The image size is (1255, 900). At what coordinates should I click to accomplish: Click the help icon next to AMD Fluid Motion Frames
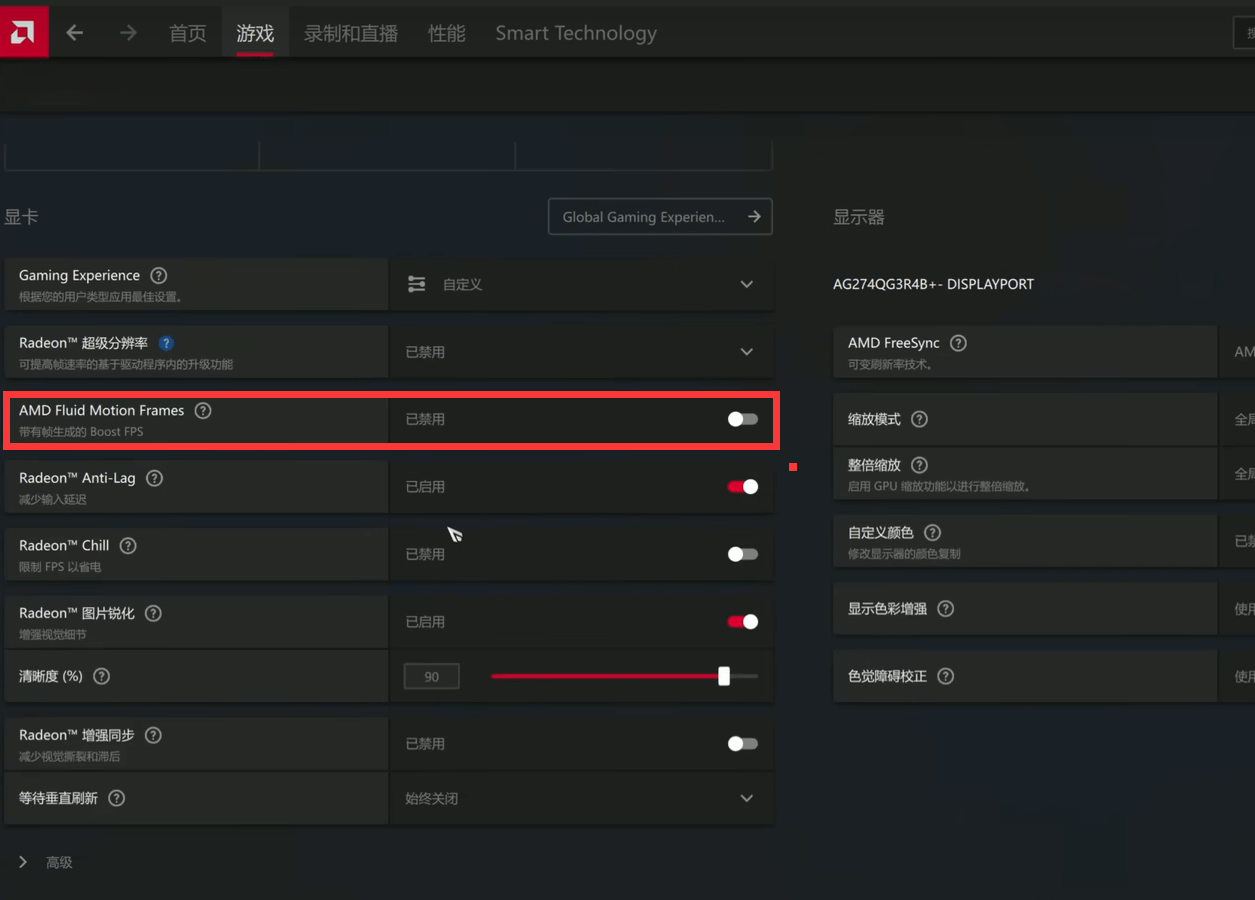pyautogui.click(x=203, y=410)
